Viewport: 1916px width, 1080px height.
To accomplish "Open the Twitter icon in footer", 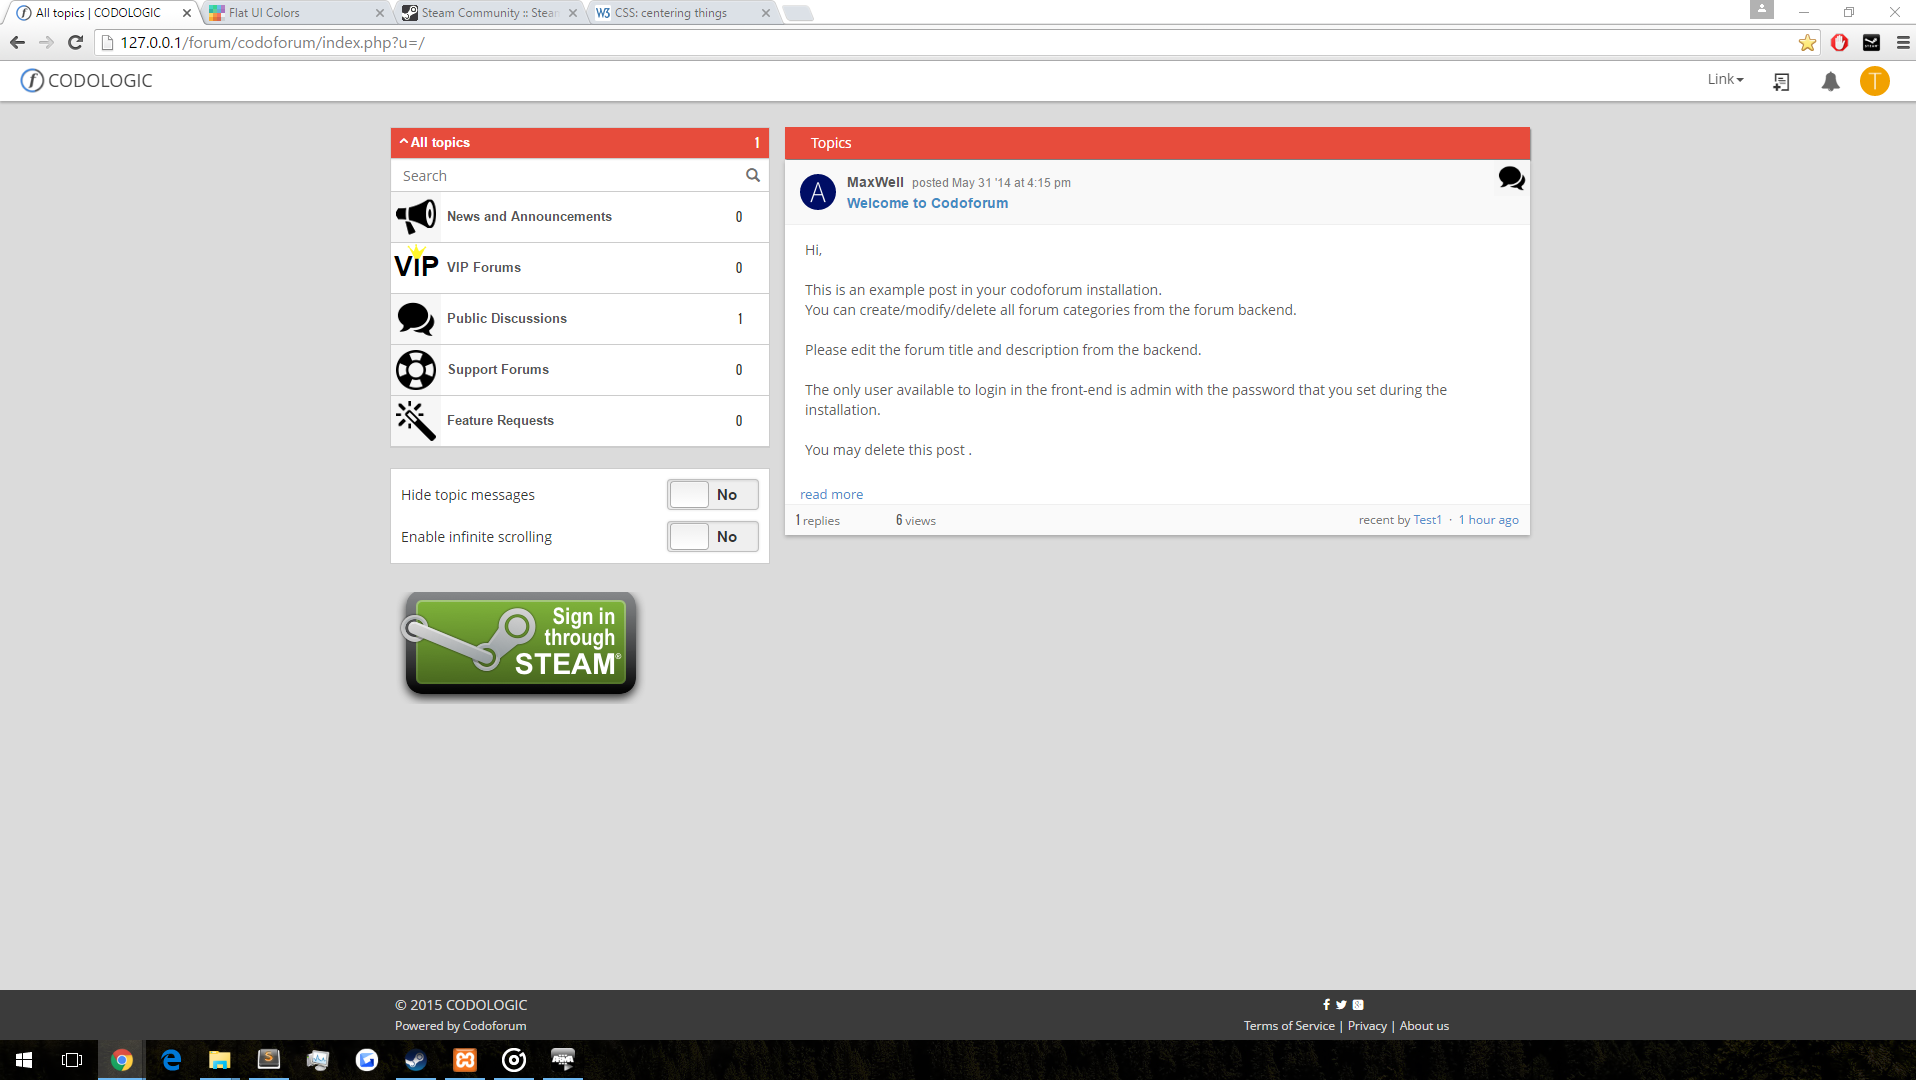I will click(1341, 1005).
